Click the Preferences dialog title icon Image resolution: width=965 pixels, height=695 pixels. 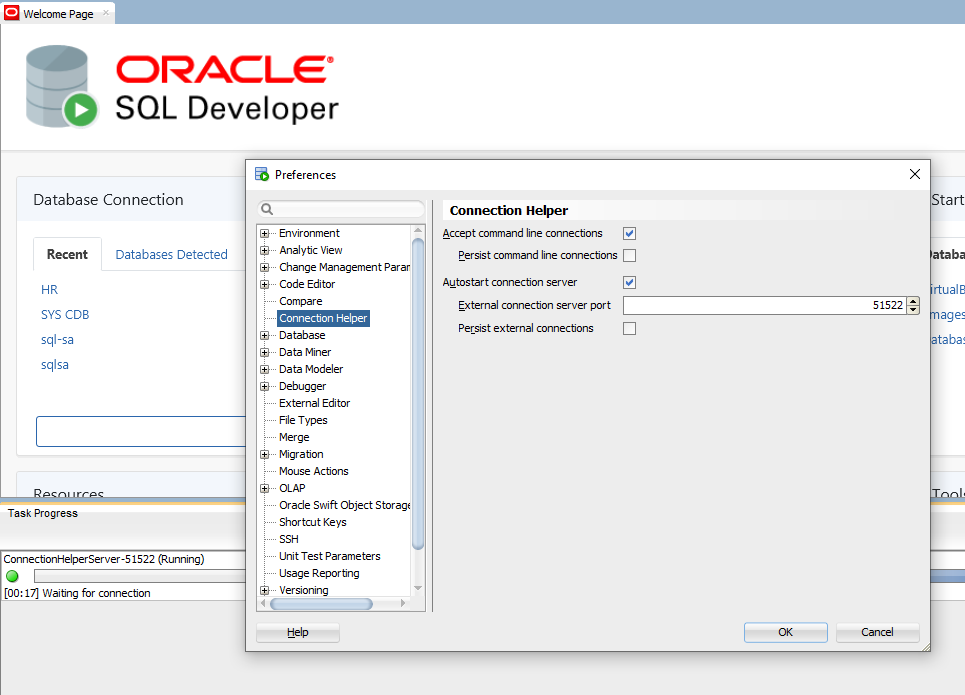[x=262, y=174]
